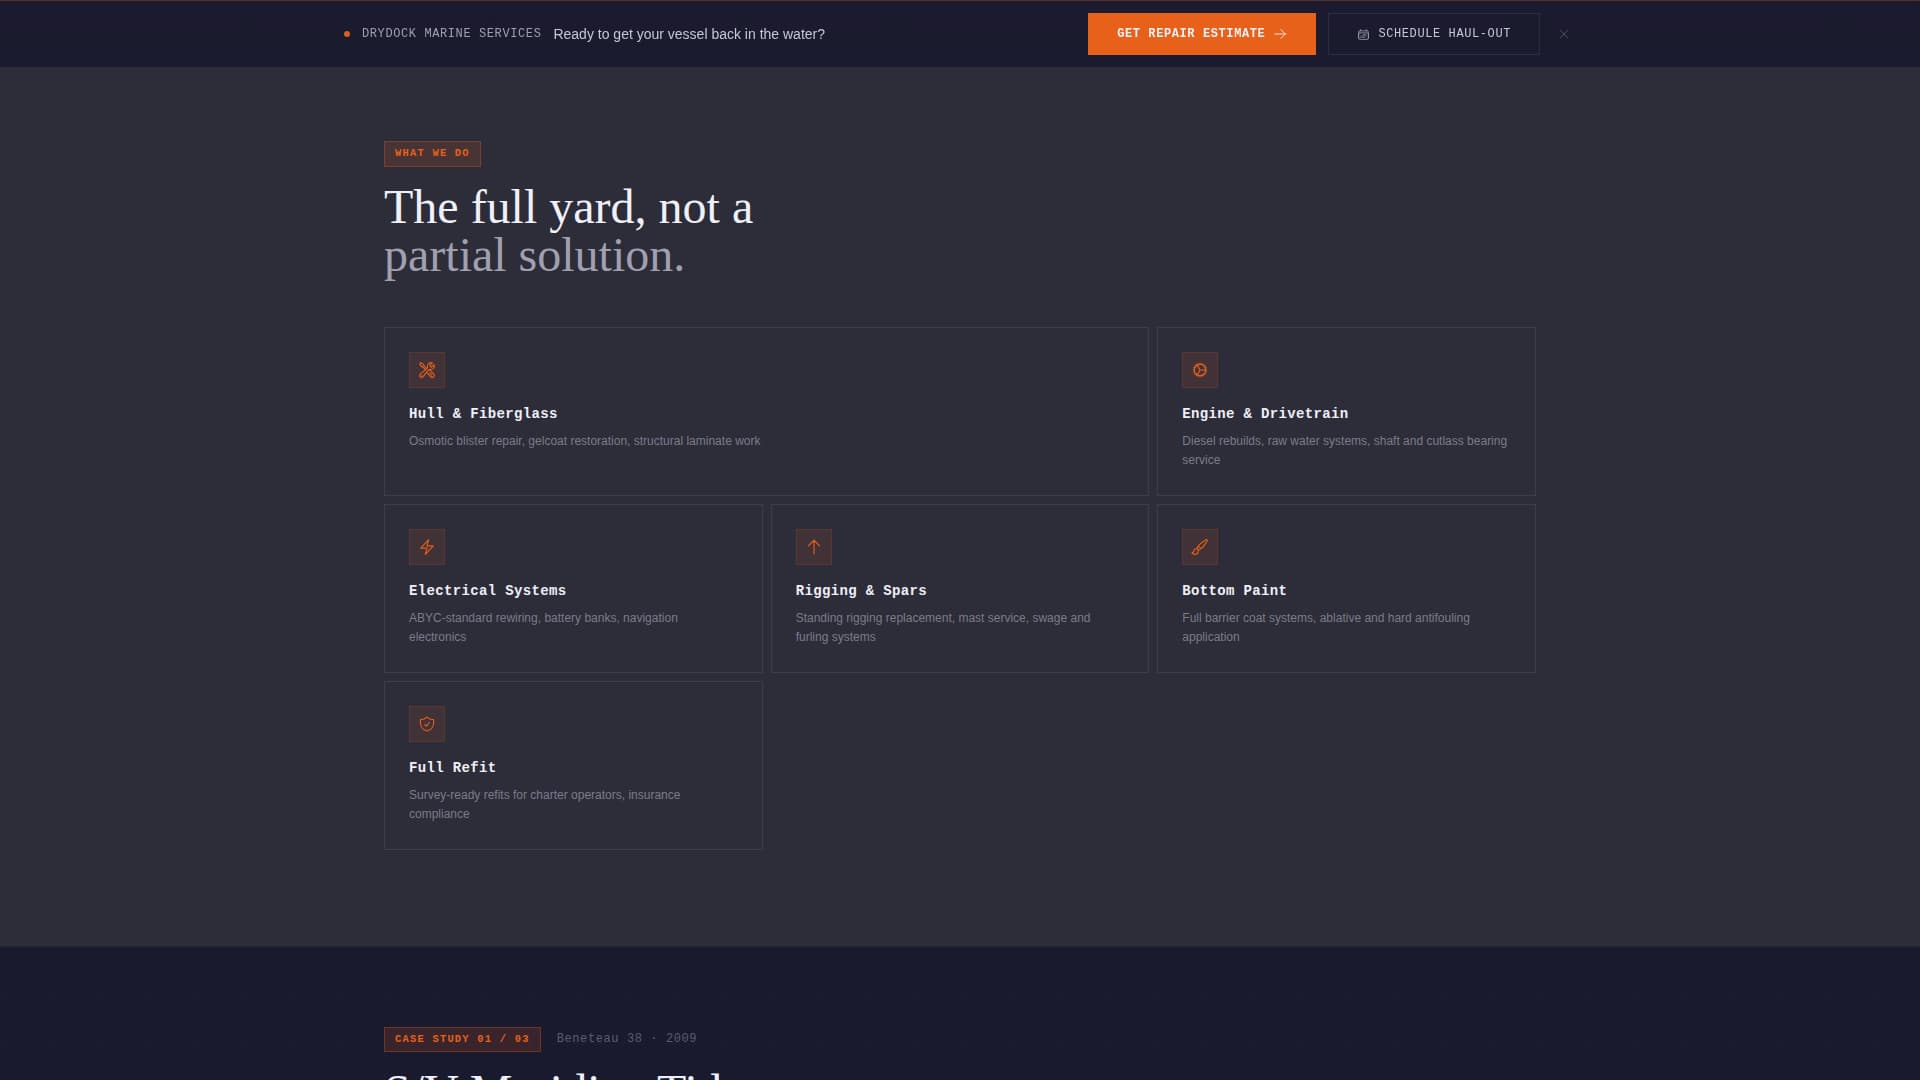The image size is (1920, 1080).
Task: Click the calendar icon next to Schedule Haul-Out
Action: tap(1364, 33)
